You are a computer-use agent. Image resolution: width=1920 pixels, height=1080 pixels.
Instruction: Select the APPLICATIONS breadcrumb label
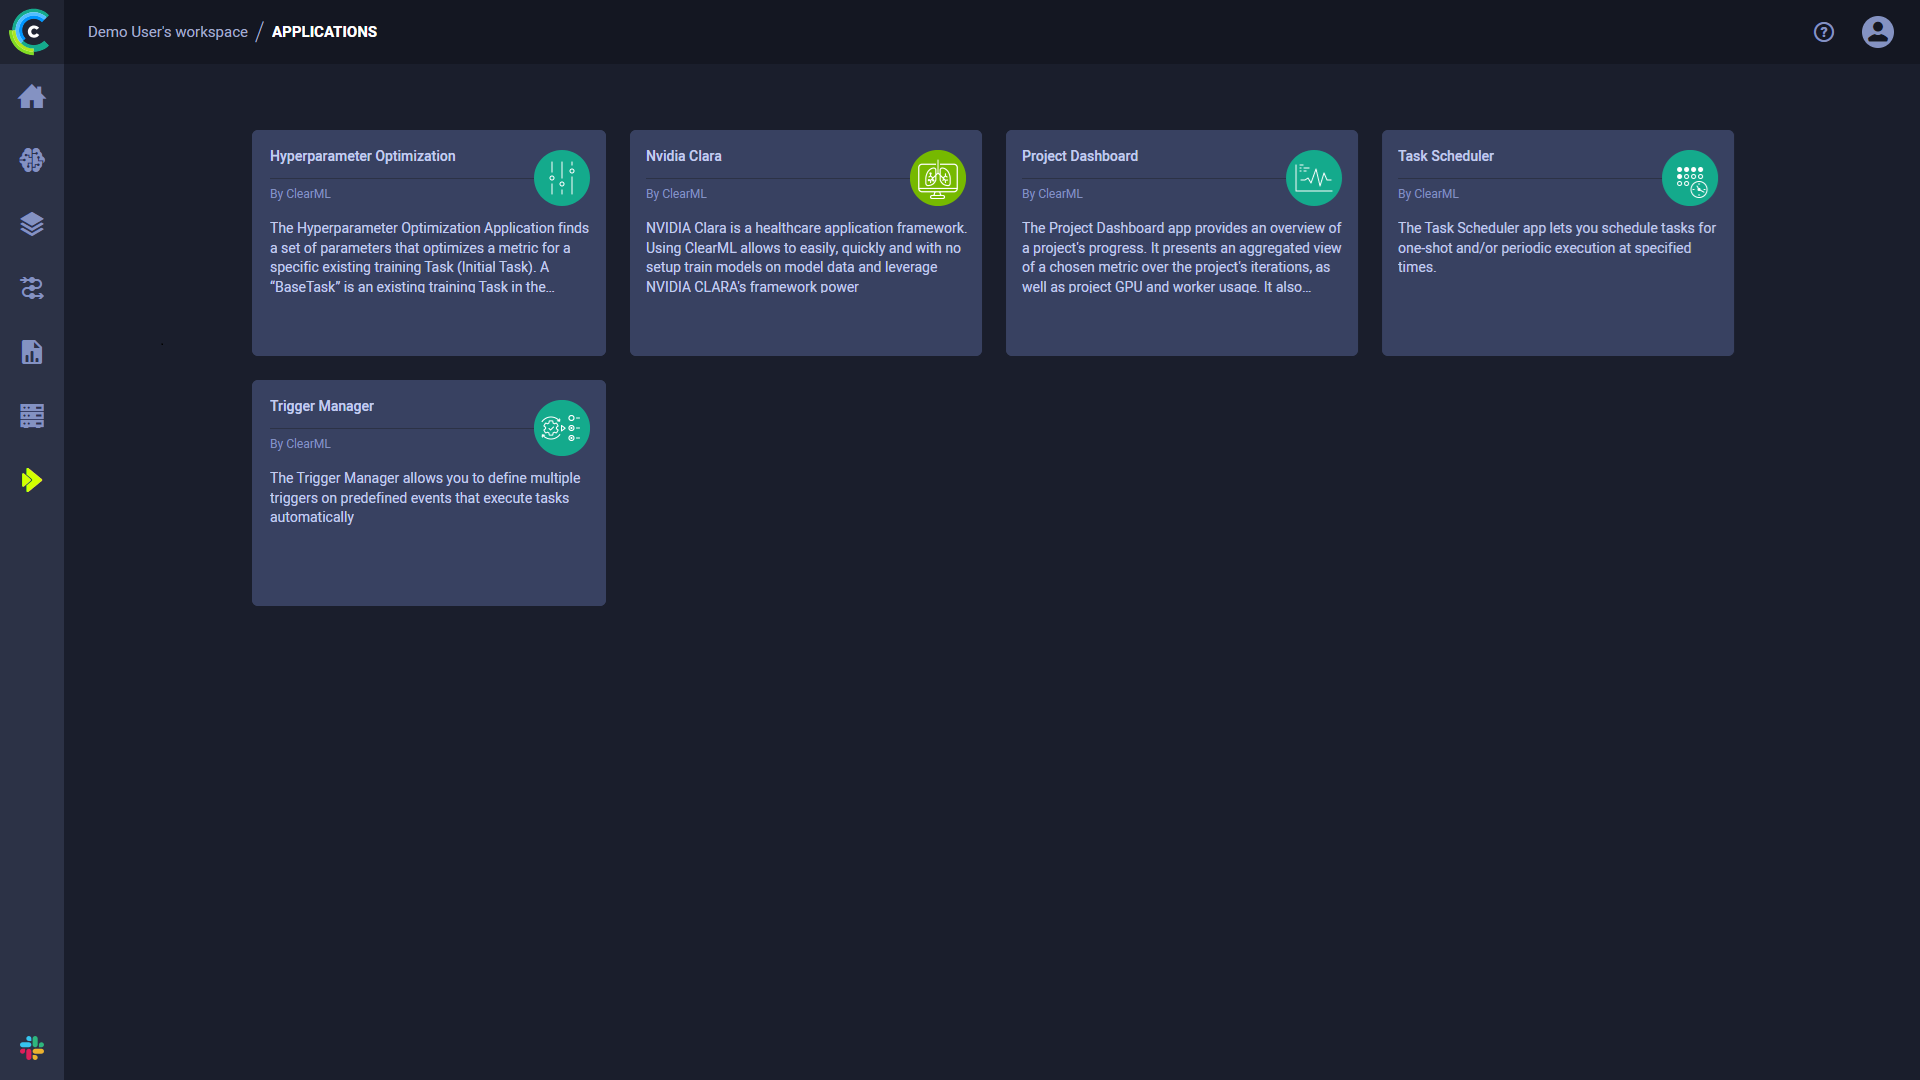(x=324, y=32)
